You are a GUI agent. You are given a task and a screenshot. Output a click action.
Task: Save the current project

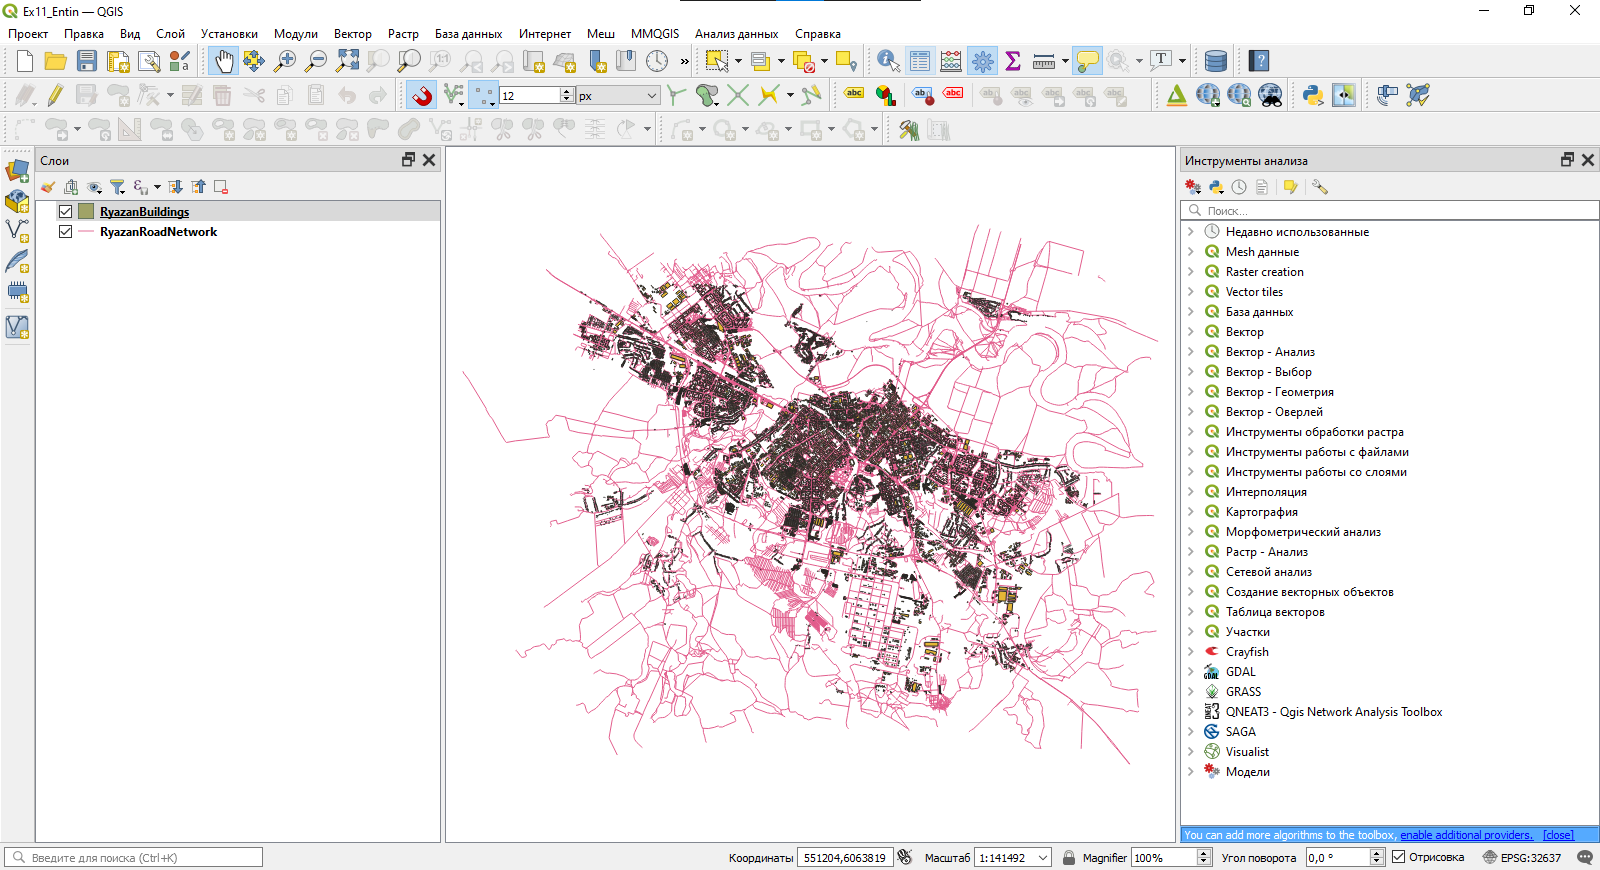(87, 61)
